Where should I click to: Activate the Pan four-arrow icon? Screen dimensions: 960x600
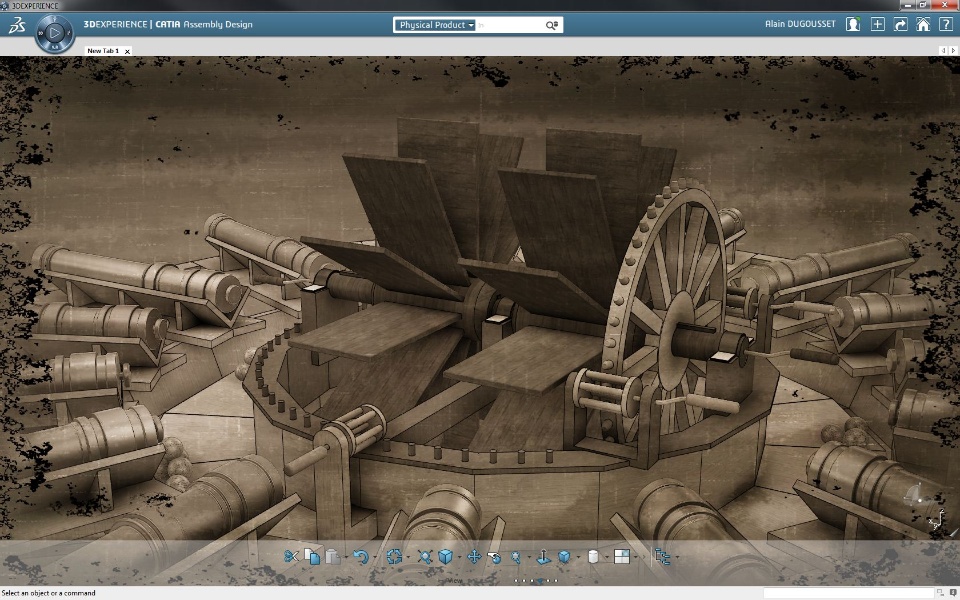(474, 557)
